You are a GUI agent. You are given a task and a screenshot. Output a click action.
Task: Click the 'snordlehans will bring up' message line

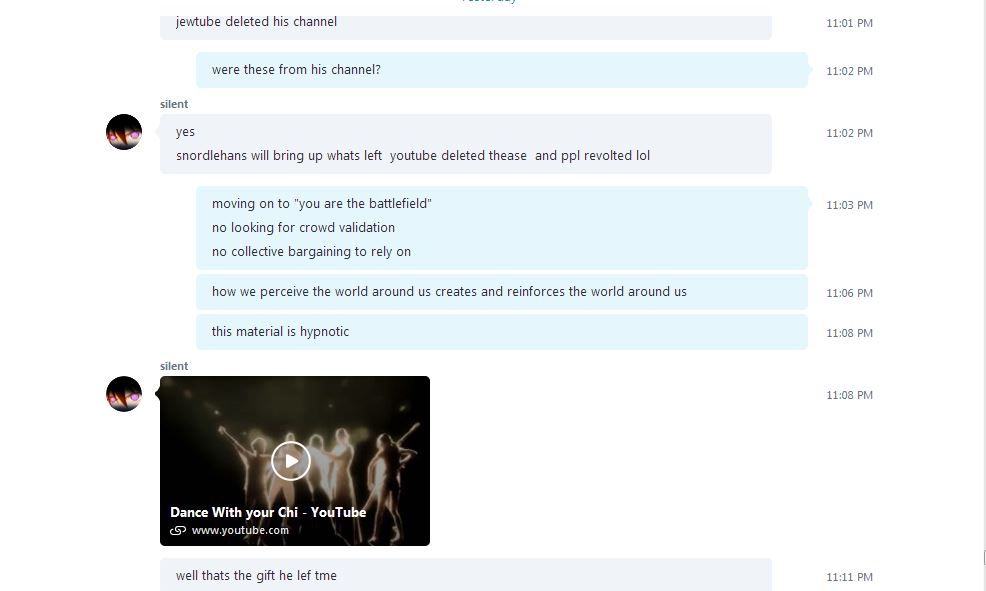click(413, 156)
